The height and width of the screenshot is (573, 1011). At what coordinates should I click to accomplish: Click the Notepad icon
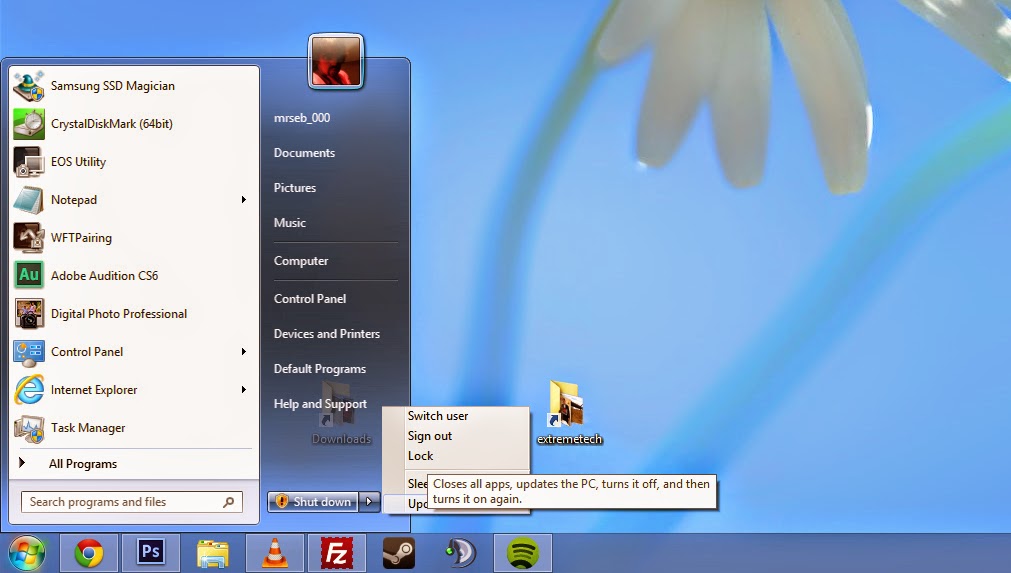click(x=29, y=200)
